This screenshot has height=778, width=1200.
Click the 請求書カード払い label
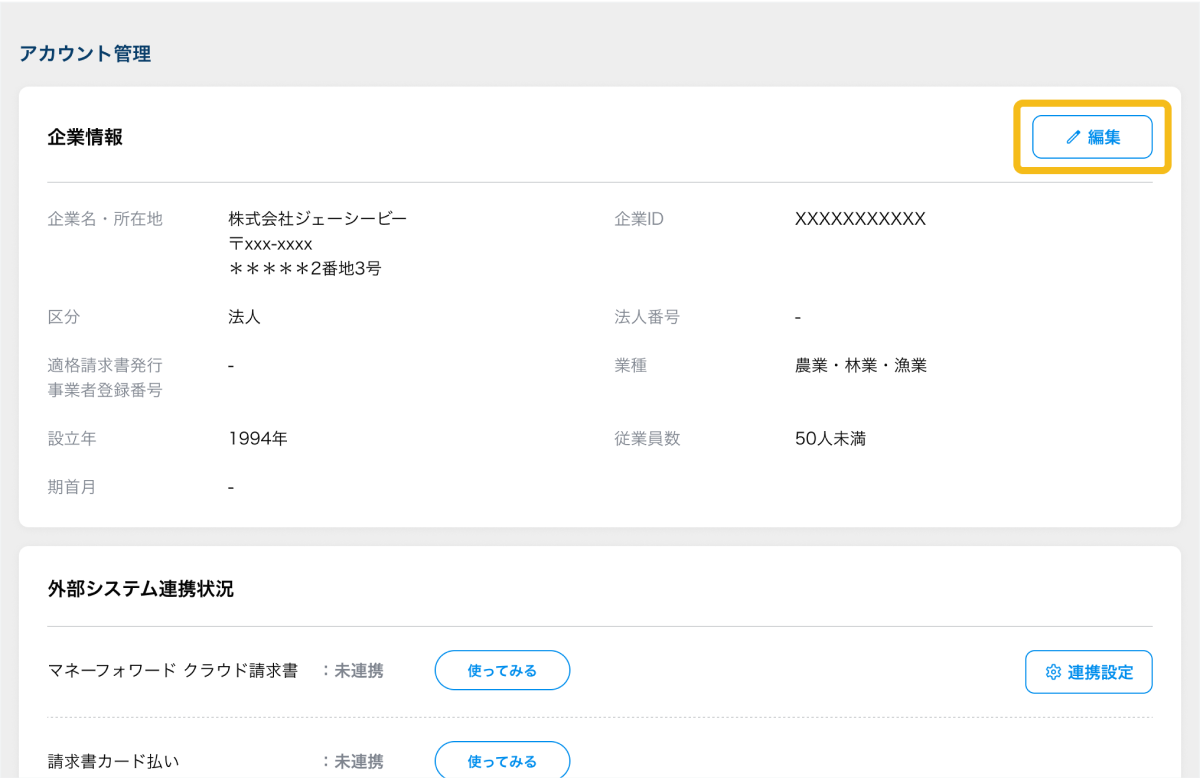coord(114,761)
